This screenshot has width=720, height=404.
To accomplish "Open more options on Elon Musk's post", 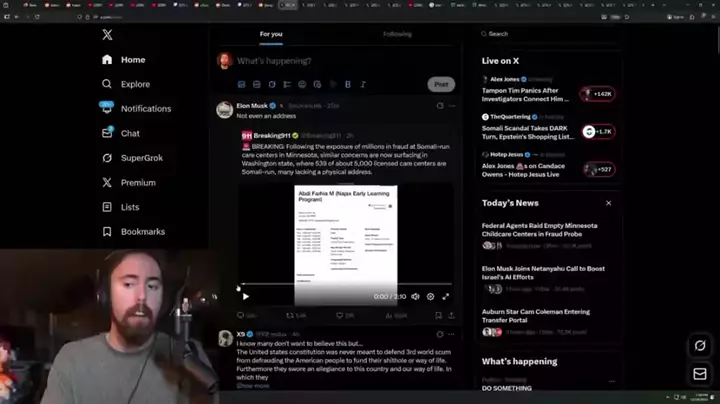I will pyautogui.click(x=452, y=105).
